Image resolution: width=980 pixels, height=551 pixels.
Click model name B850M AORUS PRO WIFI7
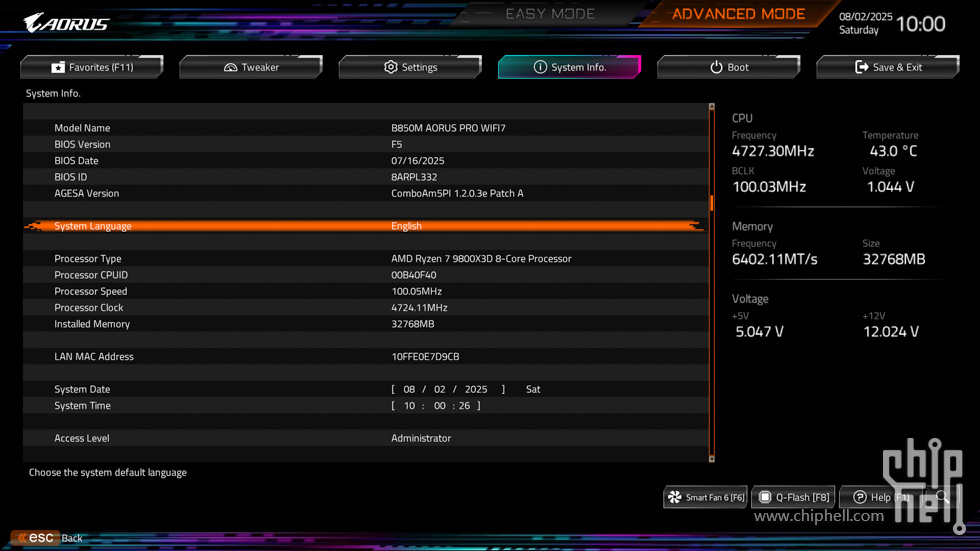click(x=448, y=128)
